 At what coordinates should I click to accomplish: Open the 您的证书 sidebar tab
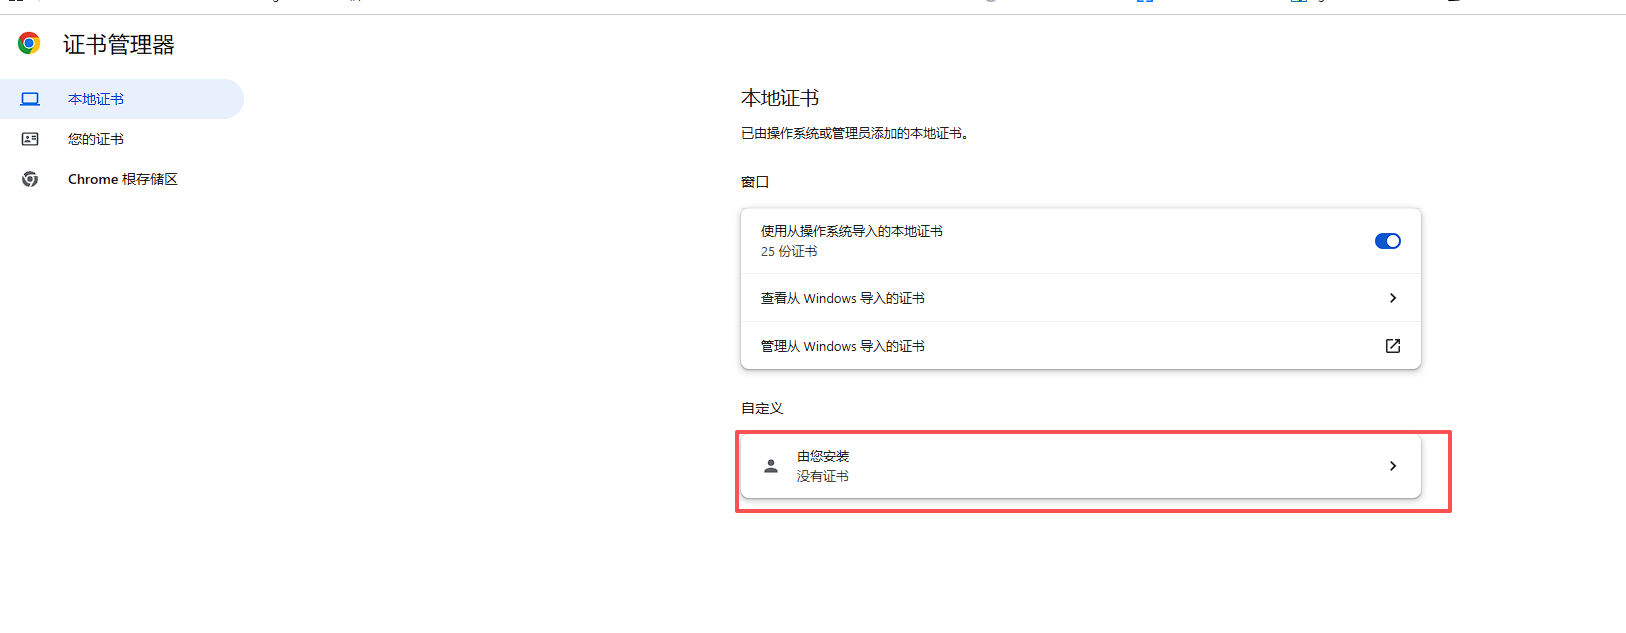(121, 139)
